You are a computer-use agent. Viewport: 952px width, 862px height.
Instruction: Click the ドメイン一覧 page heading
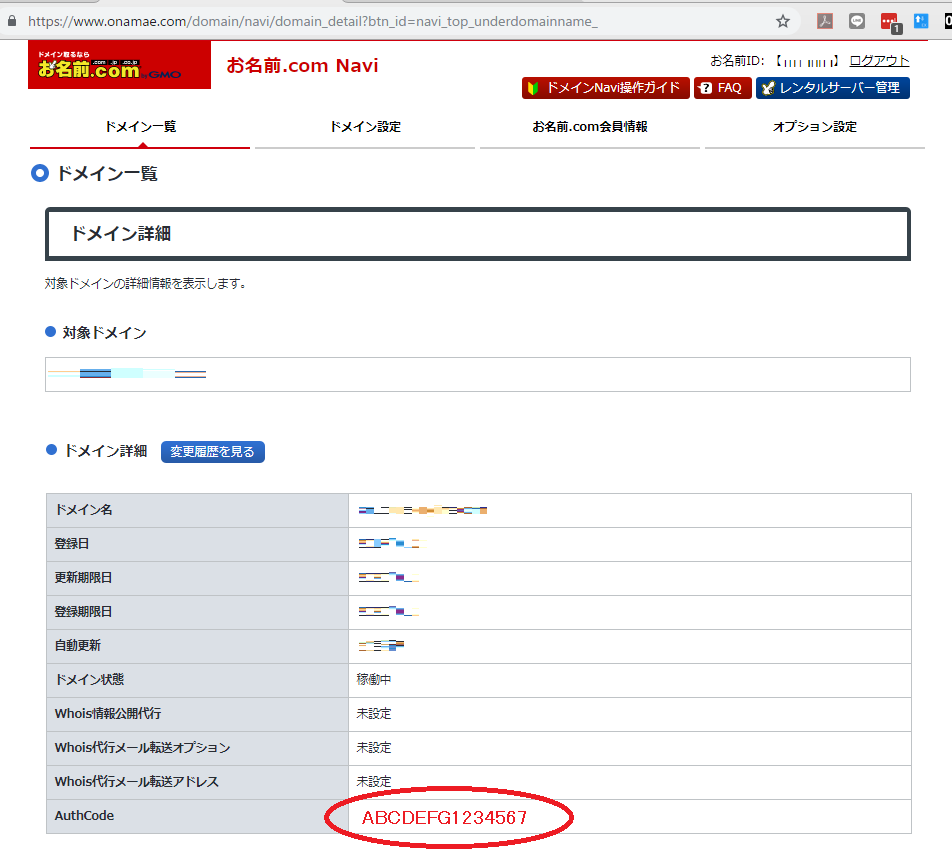coord(107,174)
